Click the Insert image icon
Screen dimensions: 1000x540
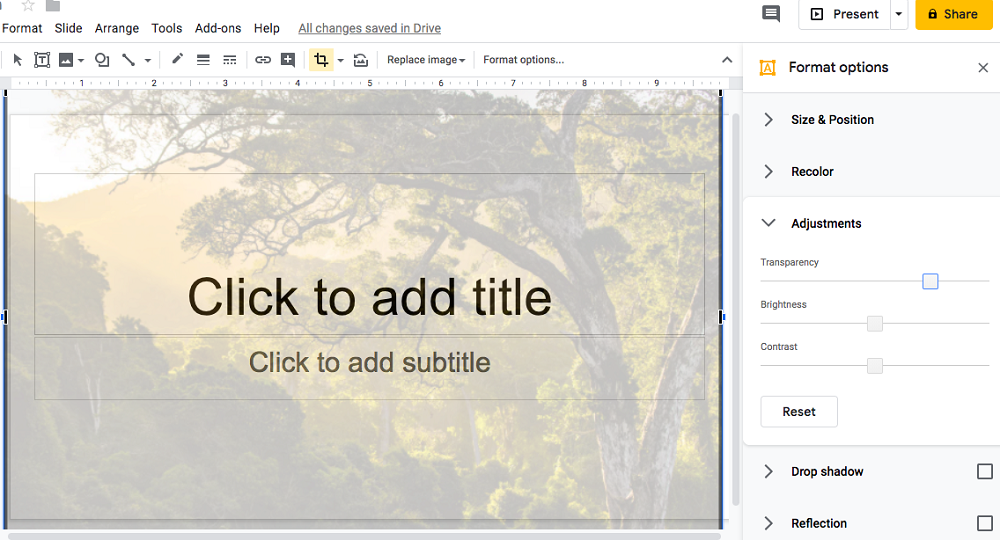click(x=67, y=60)
